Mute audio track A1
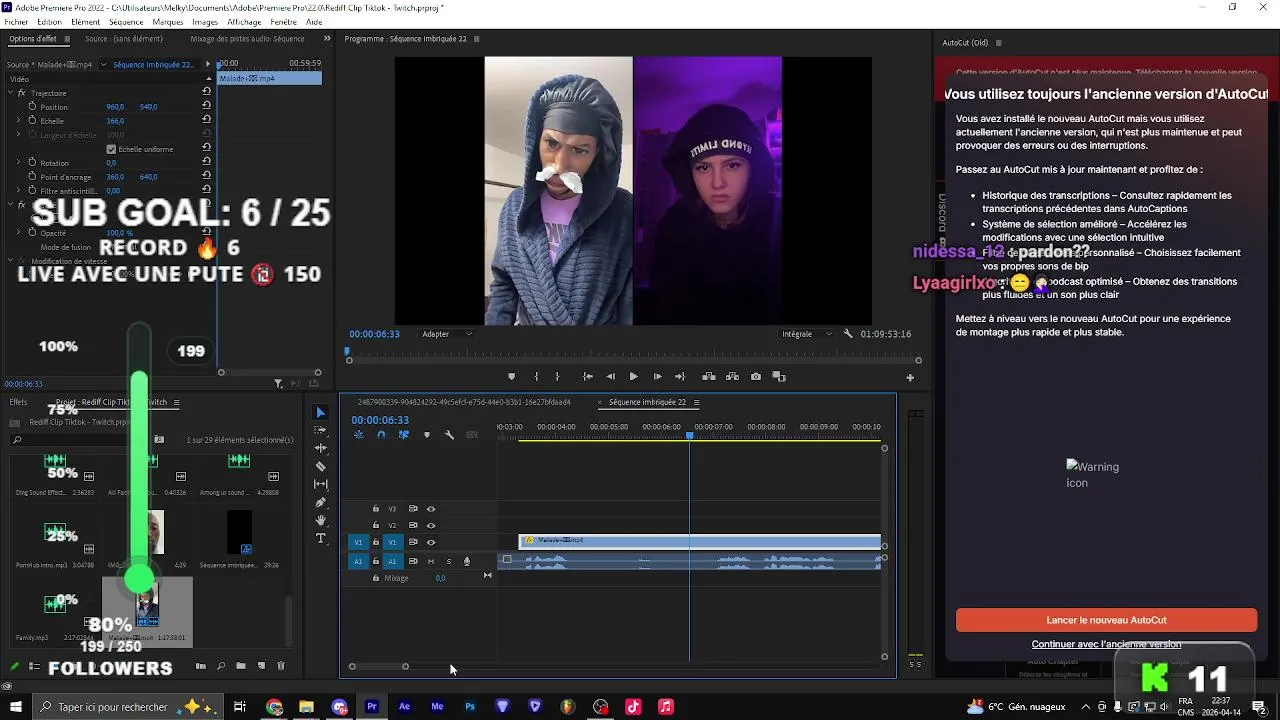Screen dimensions: 1280x720 coord(431,561)
